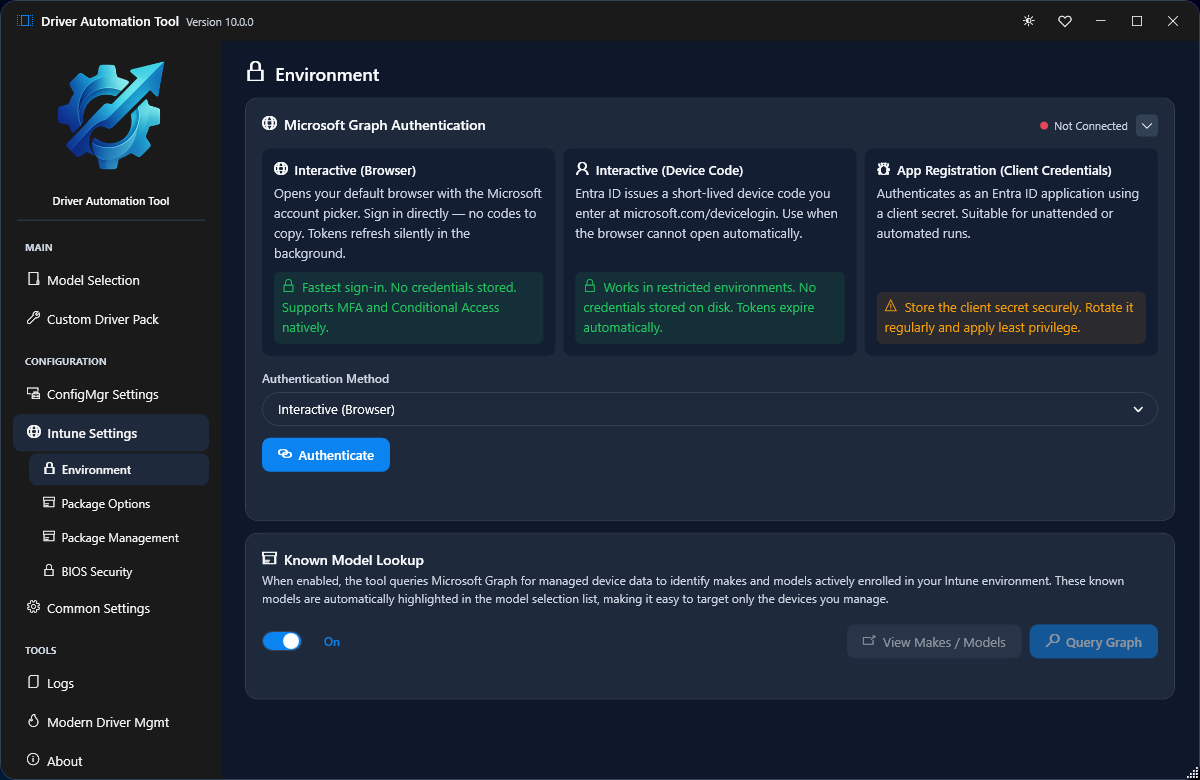The image size is (1200, 780).
Task: Open BIOS Security sub-item
Action: pyautogui.click(x=119, y=571)
